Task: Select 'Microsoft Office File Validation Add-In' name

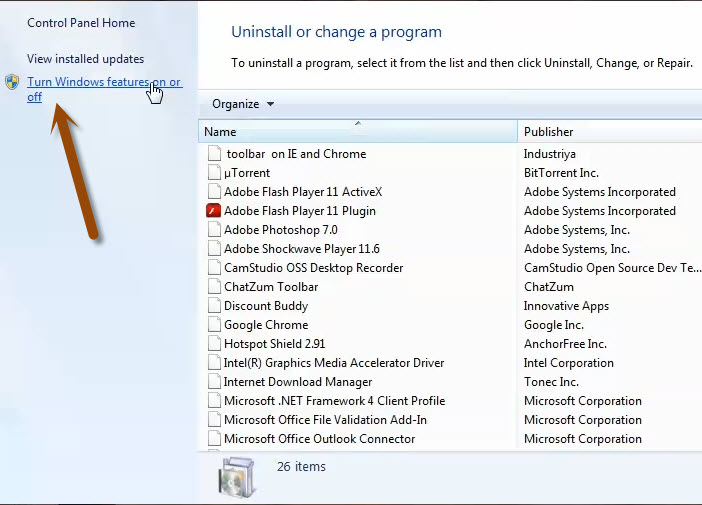Action: [x=325, y=420]
